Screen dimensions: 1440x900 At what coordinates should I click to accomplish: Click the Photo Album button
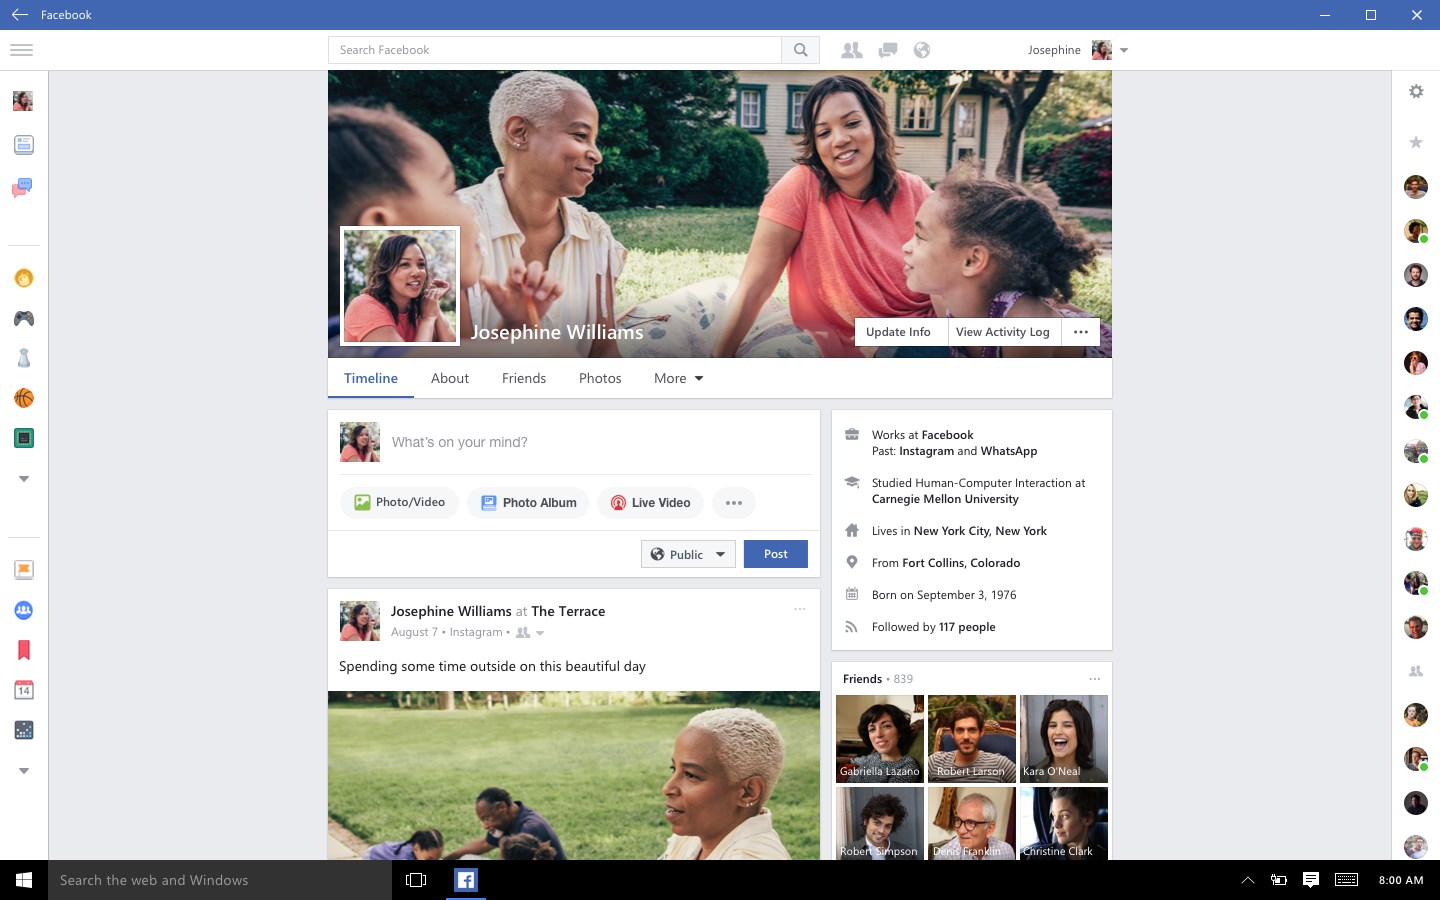(528, 503)
